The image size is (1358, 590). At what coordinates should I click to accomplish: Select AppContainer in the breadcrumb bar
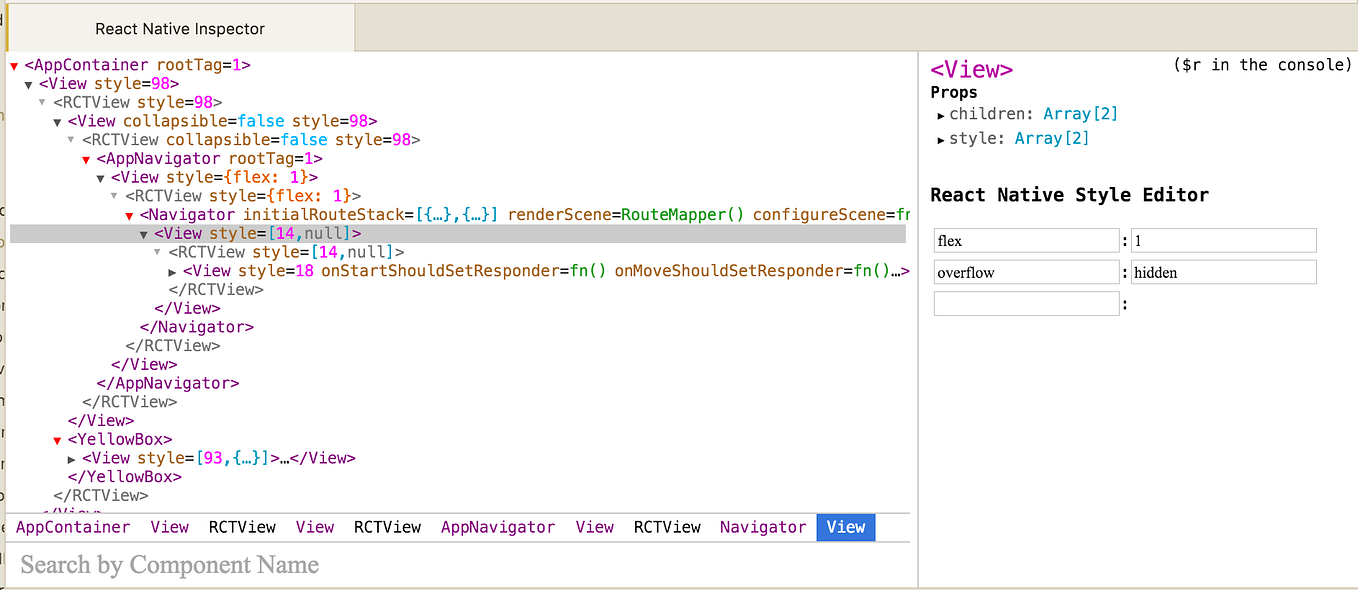(x=72, y=527)
